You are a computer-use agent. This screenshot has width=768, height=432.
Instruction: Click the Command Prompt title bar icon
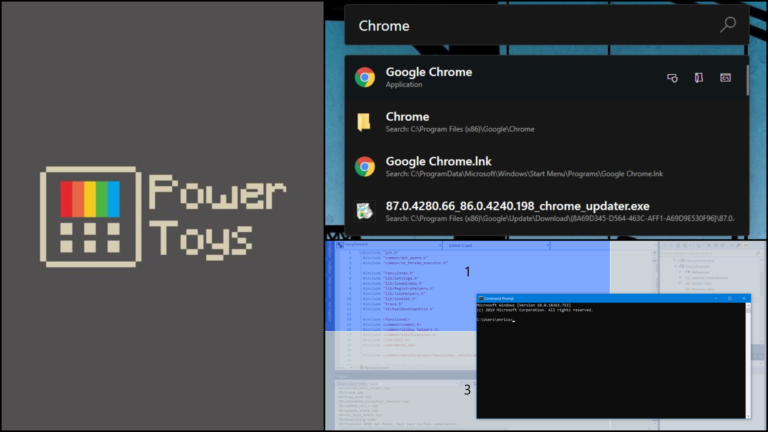481,298
